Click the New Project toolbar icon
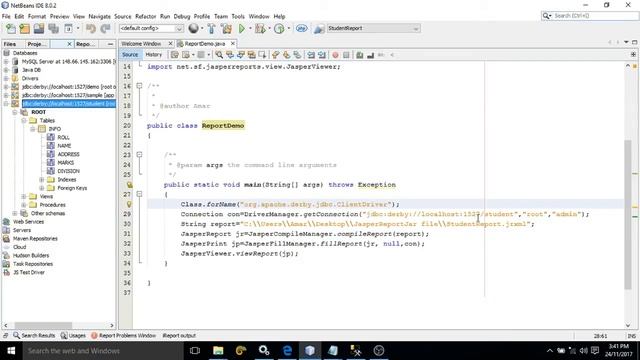640x360 pixels. click(24, 29)
